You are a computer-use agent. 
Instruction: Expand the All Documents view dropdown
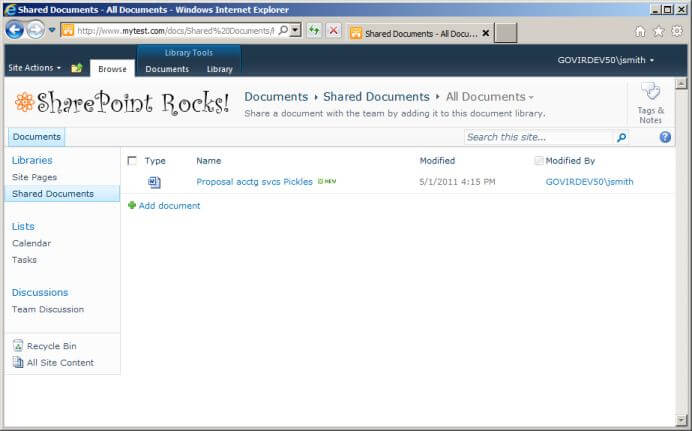[531, 97]
